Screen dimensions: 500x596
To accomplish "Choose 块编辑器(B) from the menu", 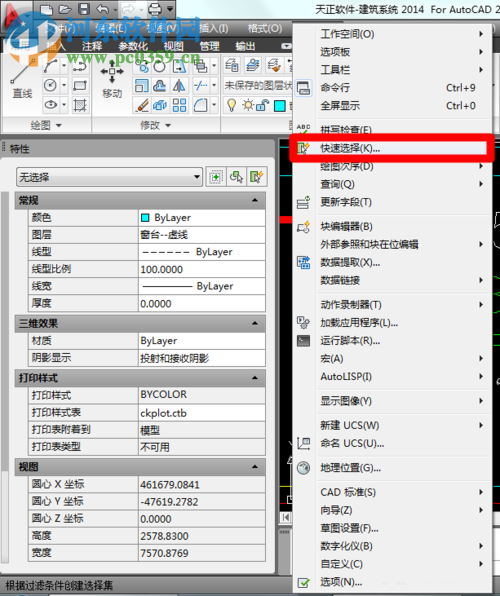I will pos(391,227).
